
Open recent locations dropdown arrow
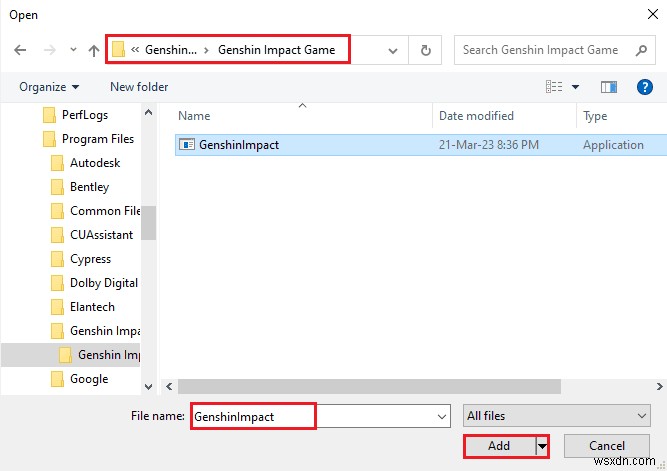tap(73, 50)
